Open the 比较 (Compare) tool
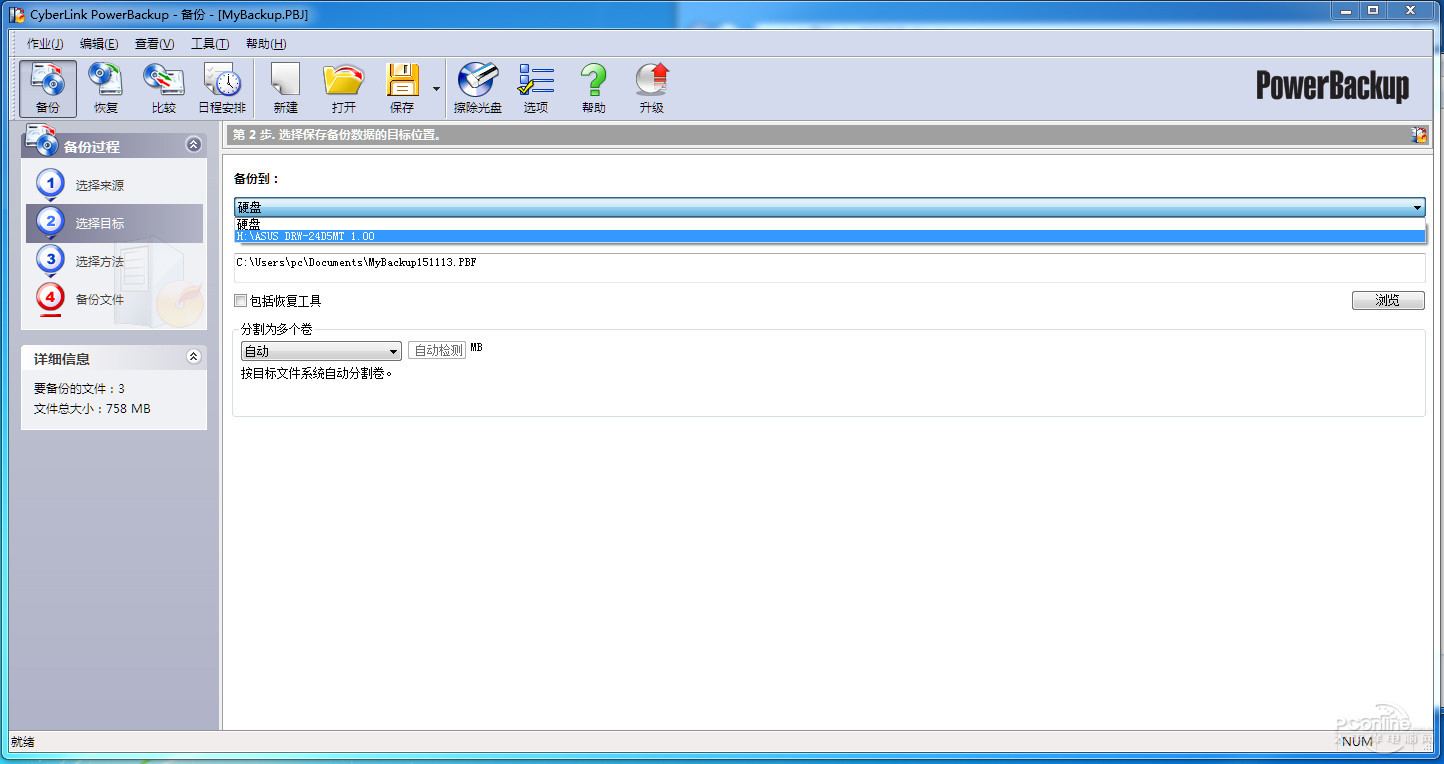1444x764 pixels. point(163,89)
